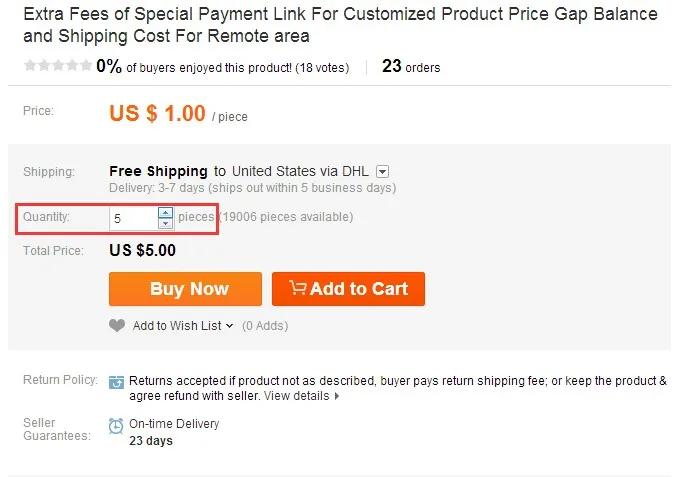
Task: Click the On-time Delivery guarantee text
Action: tap(174, 424)
